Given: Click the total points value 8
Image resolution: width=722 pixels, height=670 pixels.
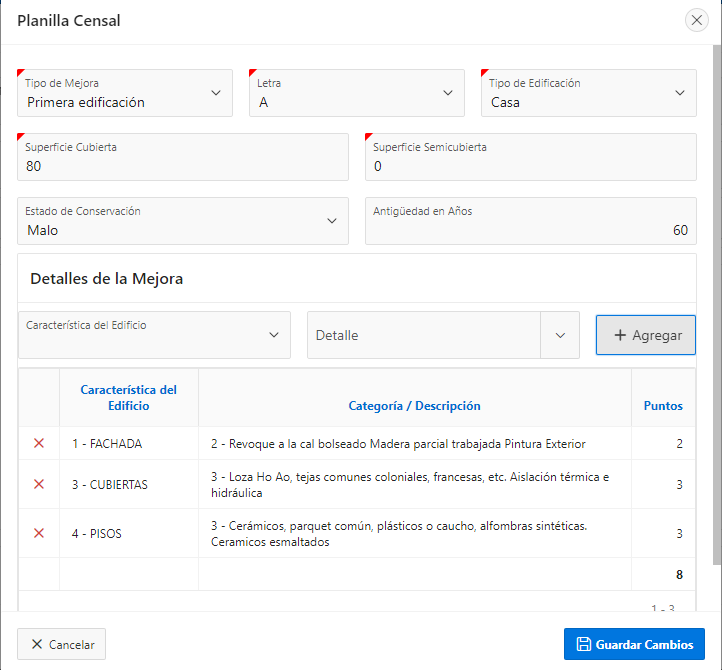Looking at the screenshot, I should (x=679, y=574).
